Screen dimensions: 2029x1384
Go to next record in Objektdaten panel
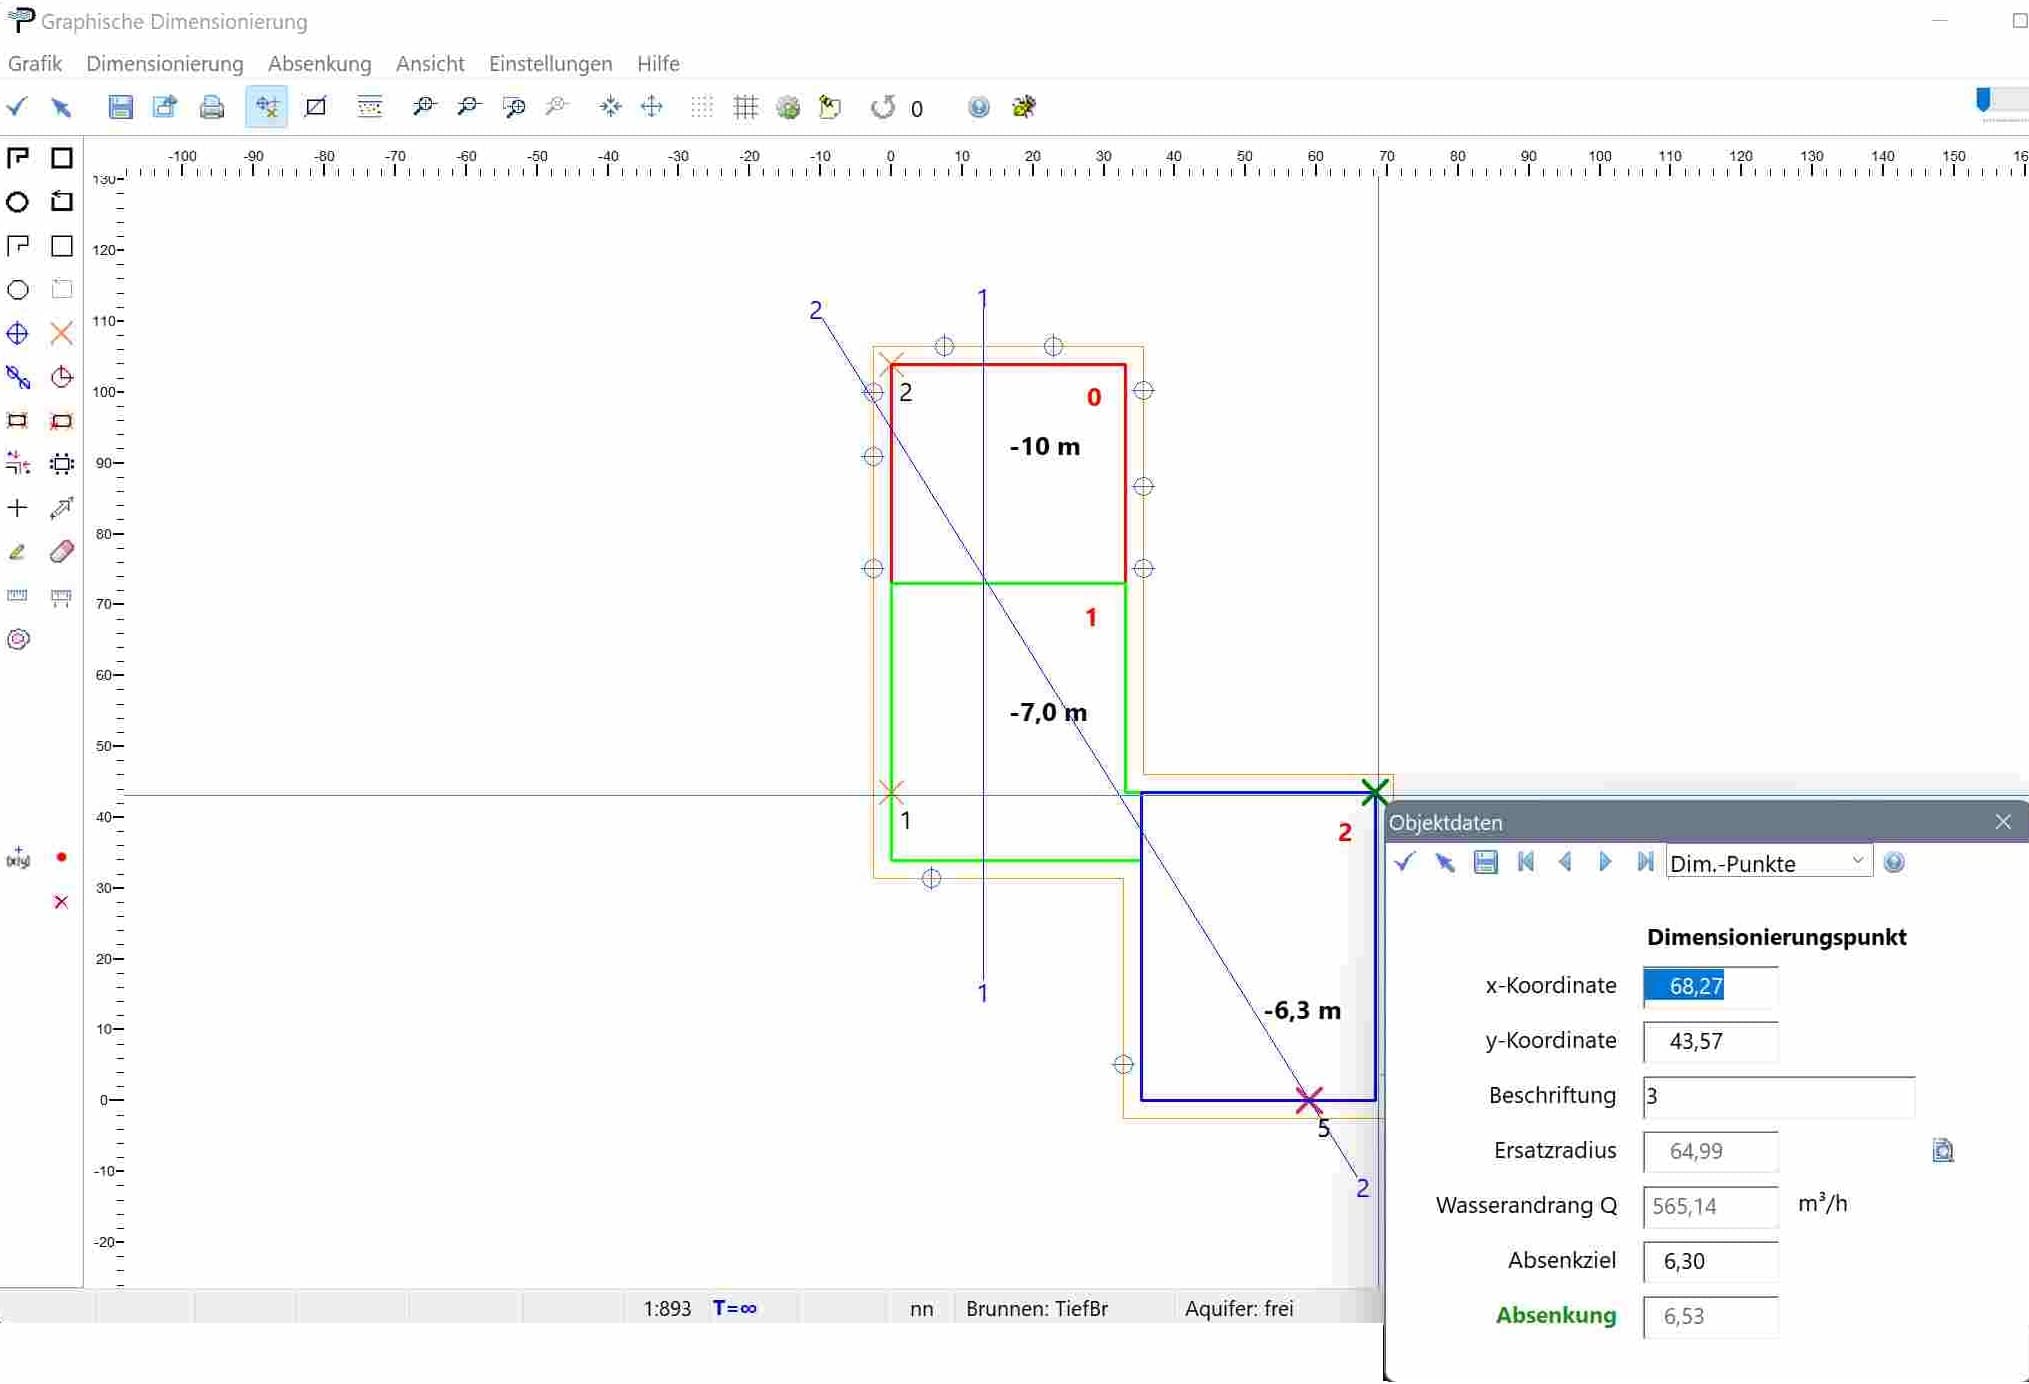1605,862
